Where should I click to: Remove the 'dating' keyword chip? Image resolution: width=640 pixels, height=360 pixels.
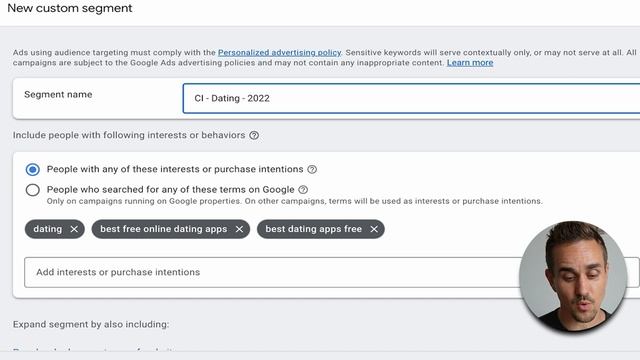pyautogui.click(x=74, y=229)
